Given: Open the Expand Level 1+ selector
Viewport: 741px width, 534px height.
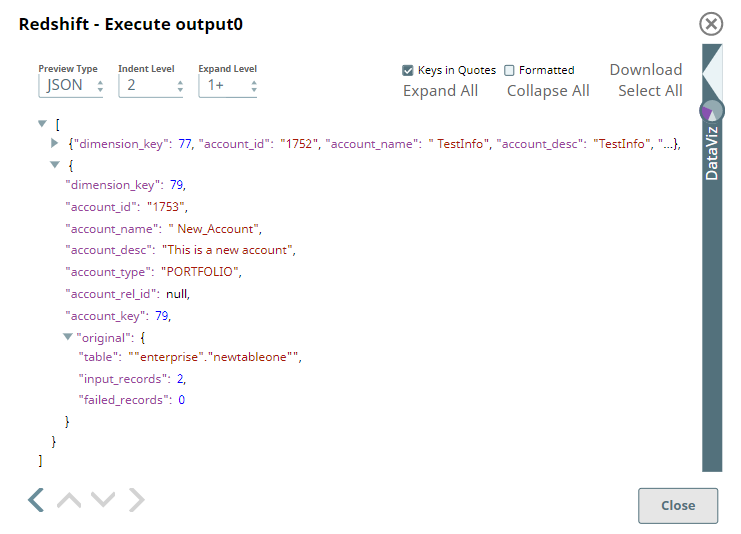Looking at the screenshot, I should point(228,86).
